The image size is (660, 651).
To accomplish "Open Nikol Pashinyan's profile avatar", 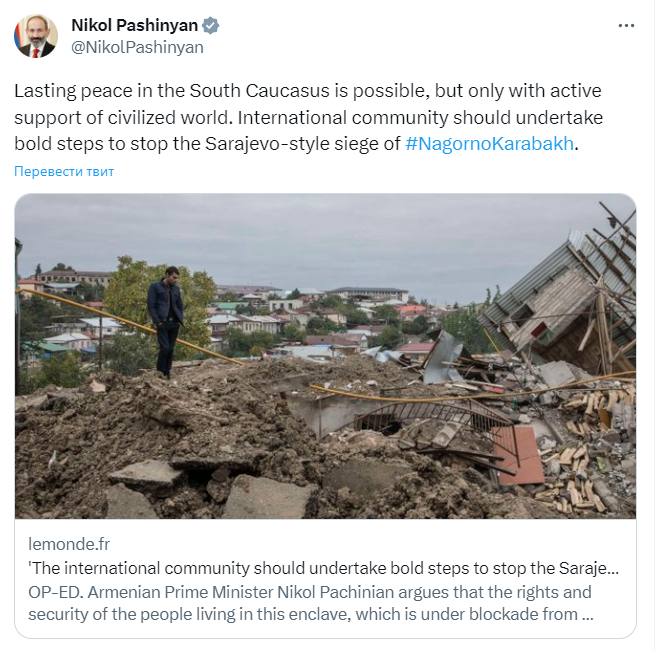I will click(x=36, y=36).
